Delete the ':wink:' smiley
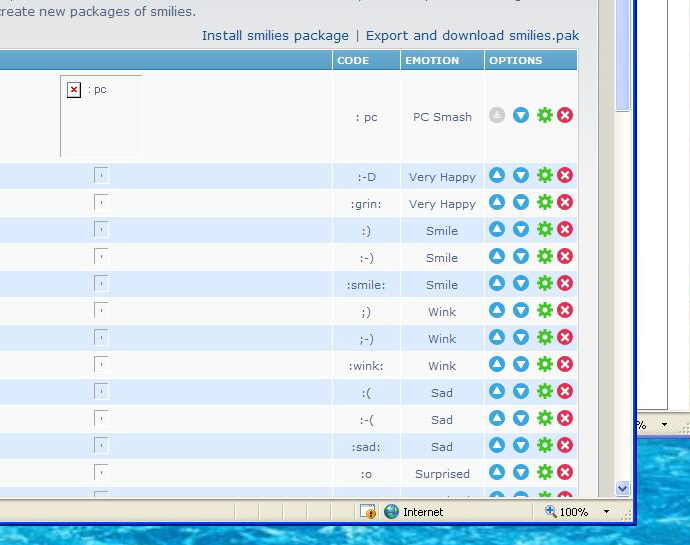The image size is (690, 545). 565,364
